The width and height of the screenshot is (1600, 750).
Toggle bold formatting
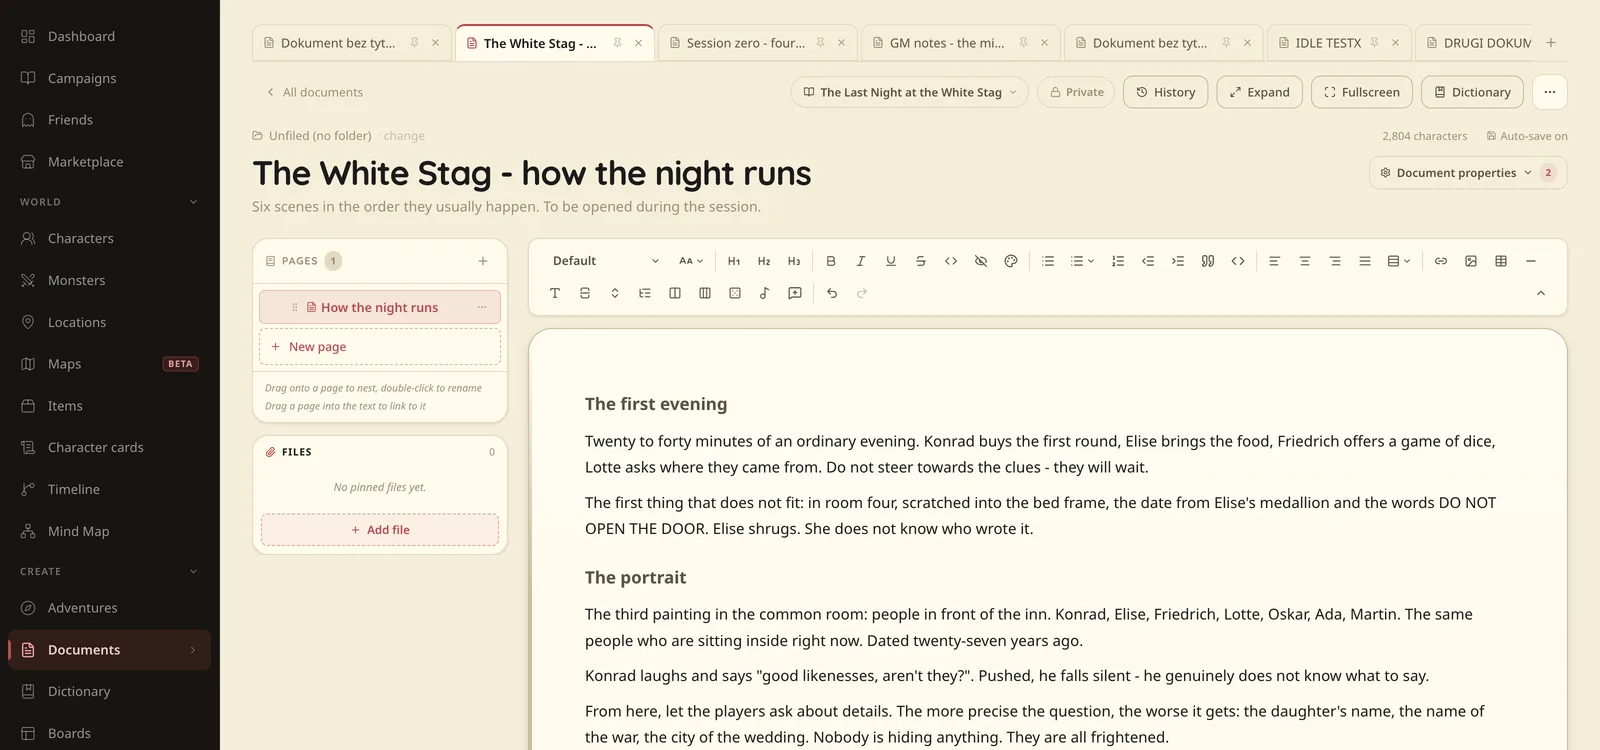pyautogui.click(x=831, y=261)
